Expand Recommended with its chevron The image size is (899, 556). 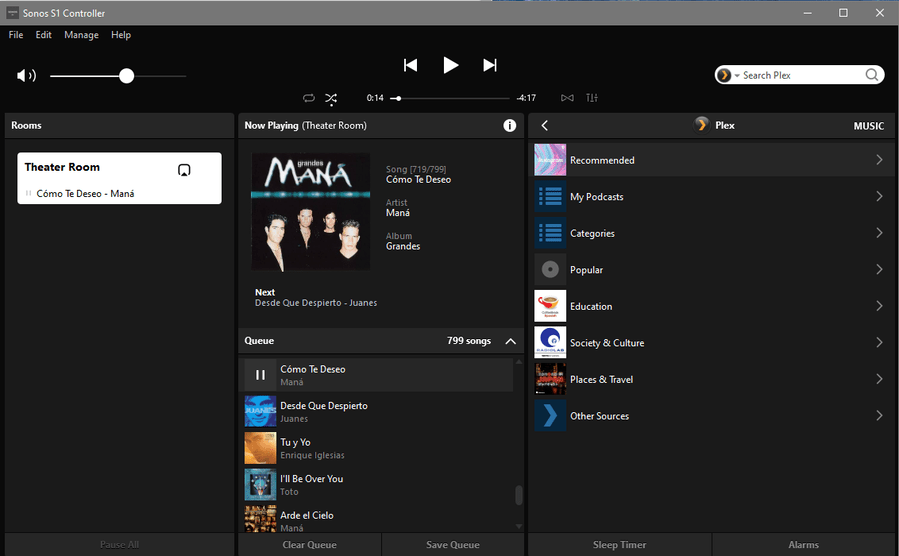point(879,160)
